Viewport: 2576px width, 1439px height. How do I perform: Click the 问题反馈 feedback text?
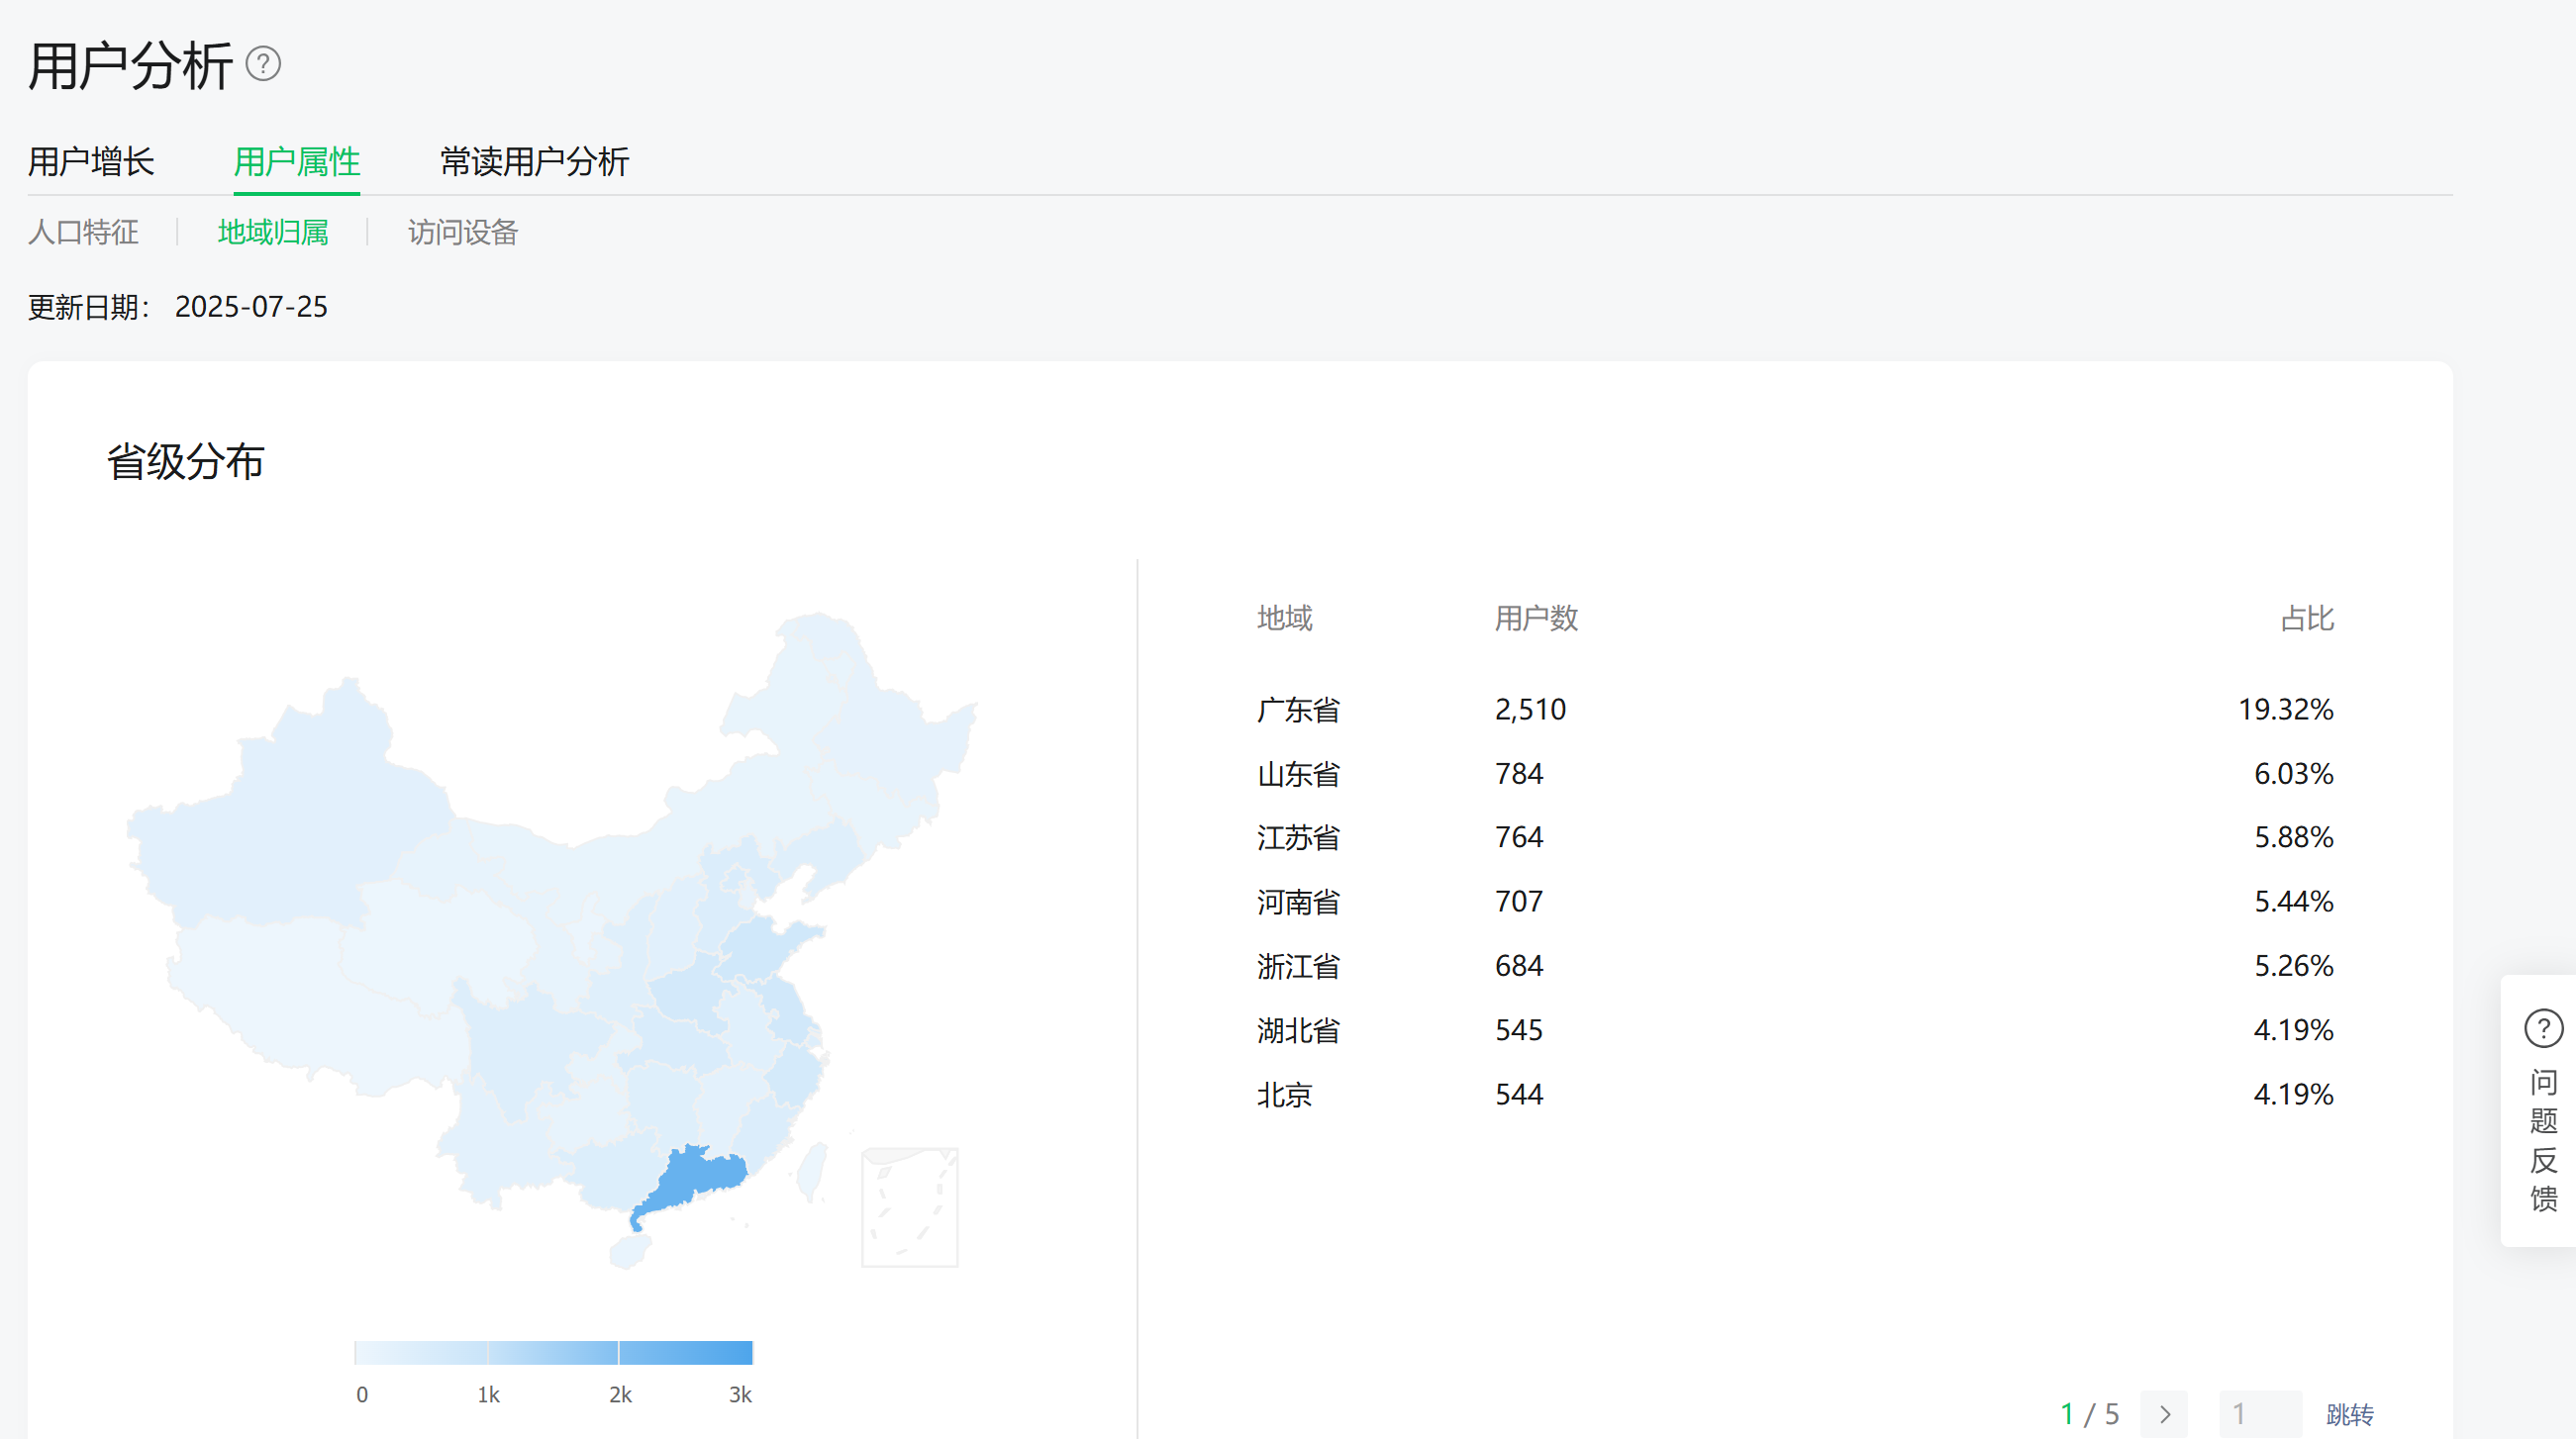pos(2543,1140)
